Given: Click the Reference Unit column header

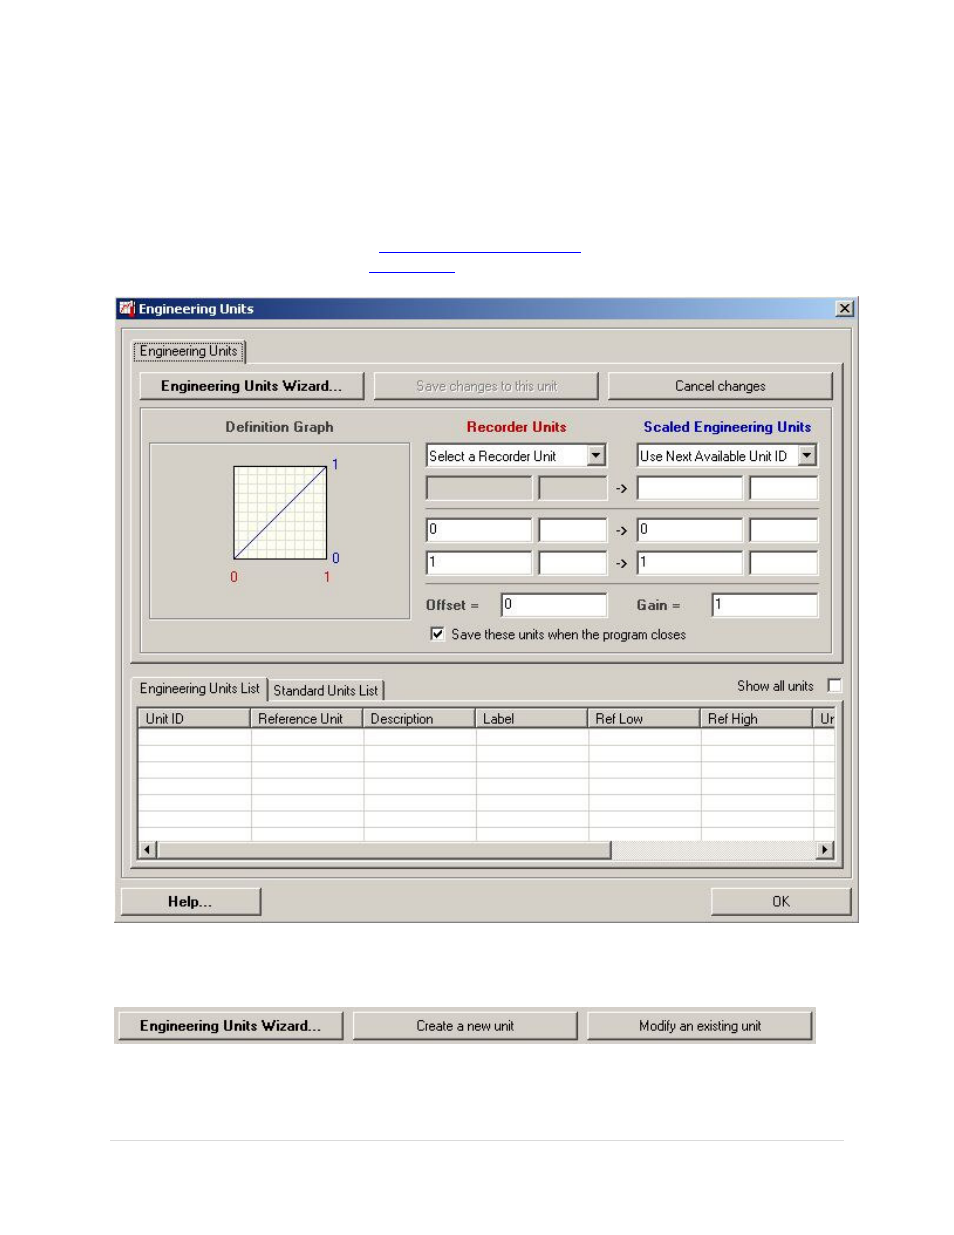Looking at the screenshot, I should coord(306,719).
